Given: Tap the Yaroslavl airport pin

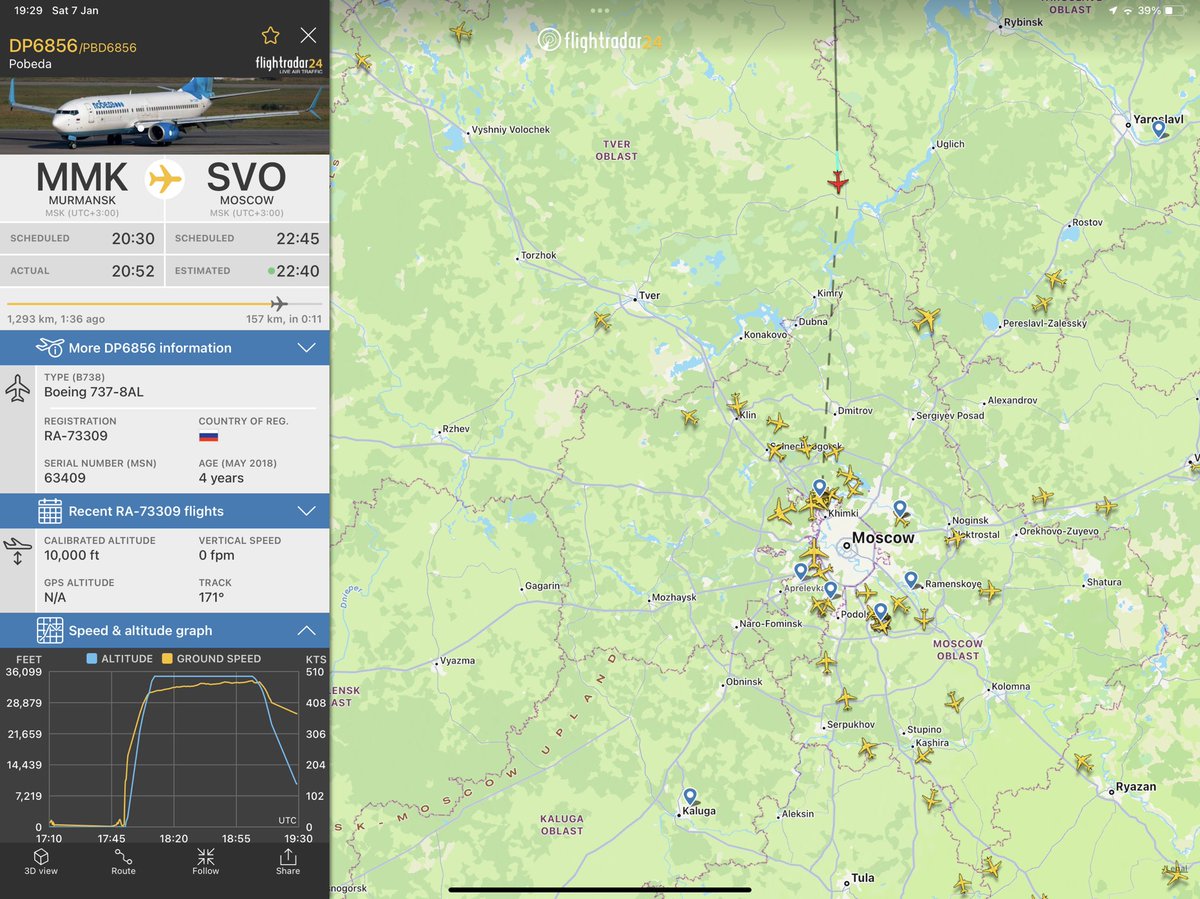Looking at the screenshot, I should tap(1159, 129).
